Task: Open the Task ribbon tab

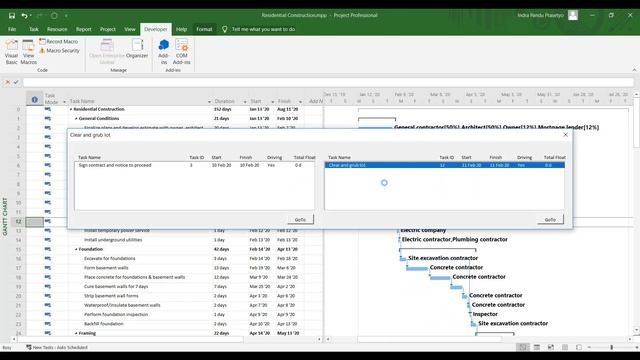Action: click(33, 29)
